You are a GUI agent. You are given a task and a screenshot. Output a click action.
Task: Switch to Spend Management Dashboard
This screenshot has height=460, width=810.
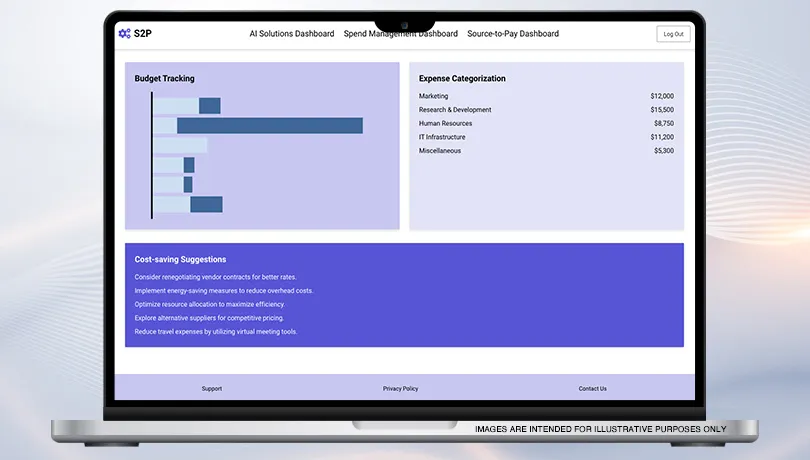tap(400, 34)
